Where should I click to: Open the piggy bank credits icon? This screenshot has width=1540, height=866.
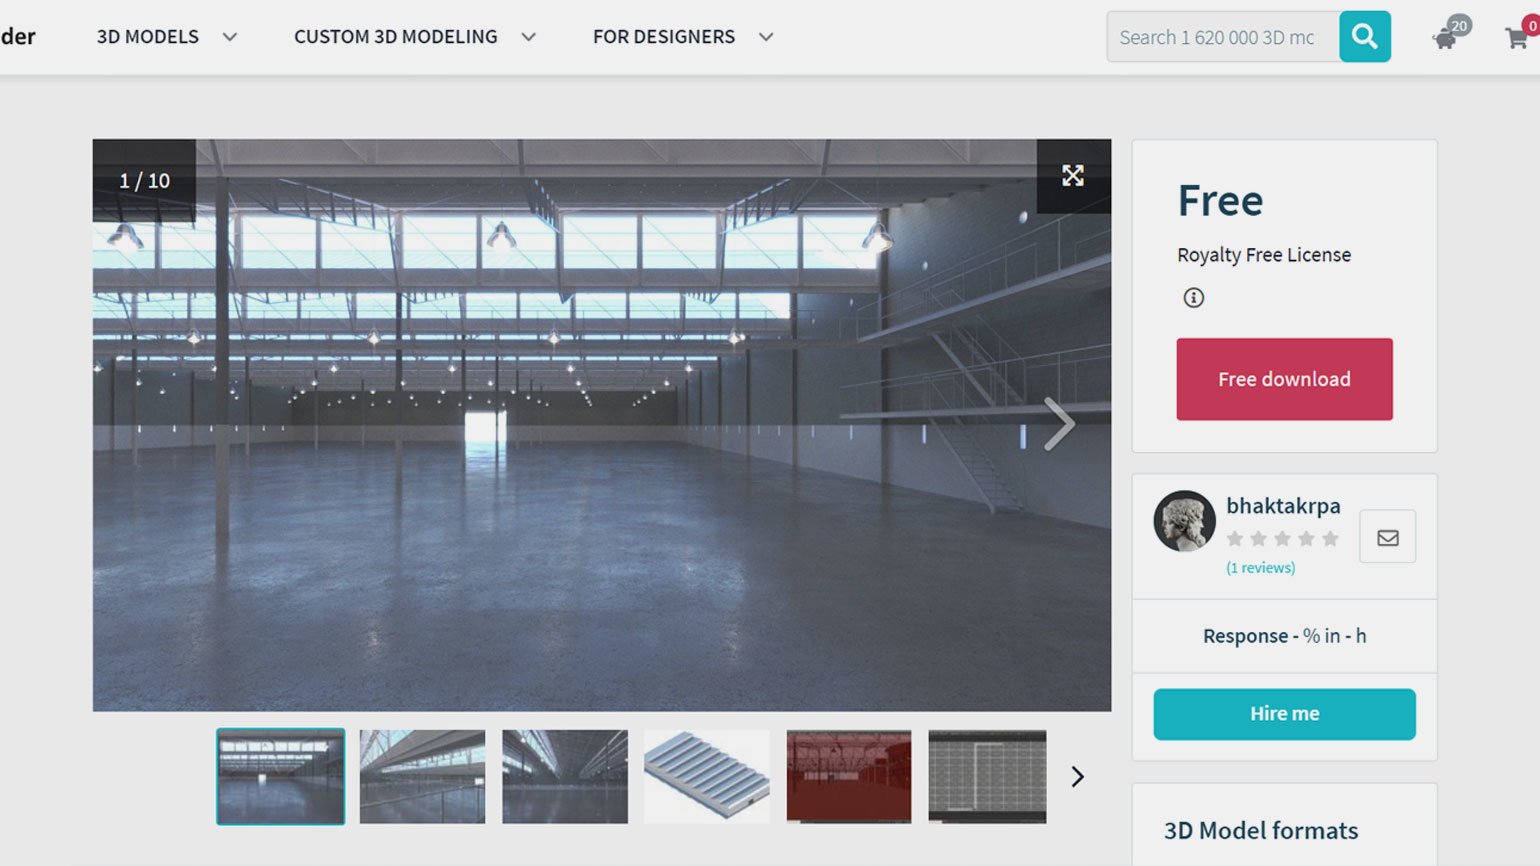coord(1445,39)
